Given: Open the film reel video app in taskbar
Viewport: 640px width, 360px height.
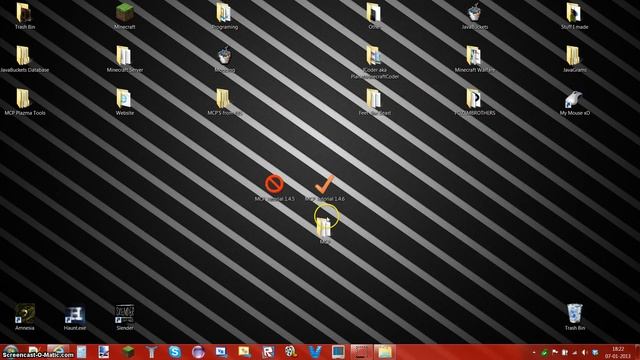Looking at the screenshot, I should [x=291, y=351].
